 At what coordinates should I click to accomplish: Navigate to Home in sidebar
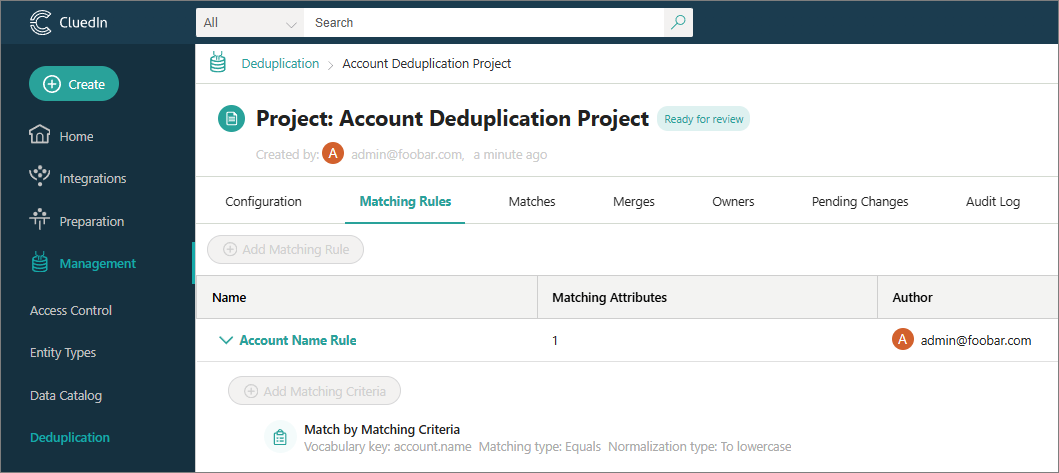point(76,136)
